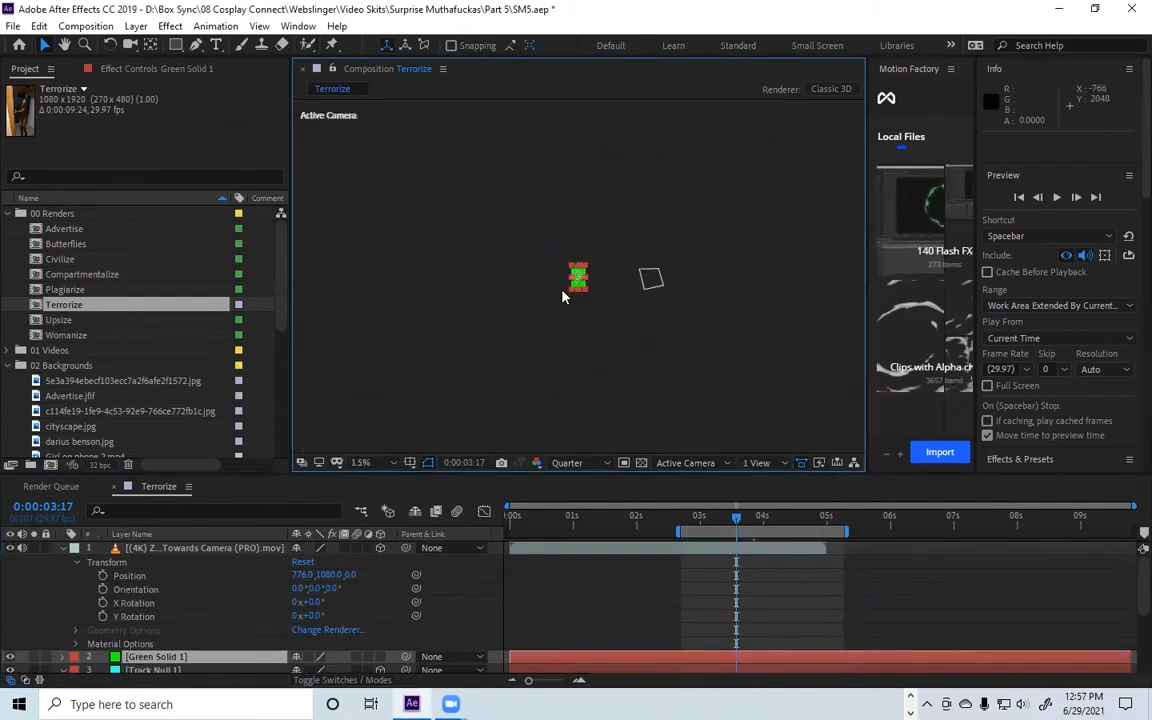Click the Change Renderer link
Viewport: 1152px width, 720px height.
327,630
